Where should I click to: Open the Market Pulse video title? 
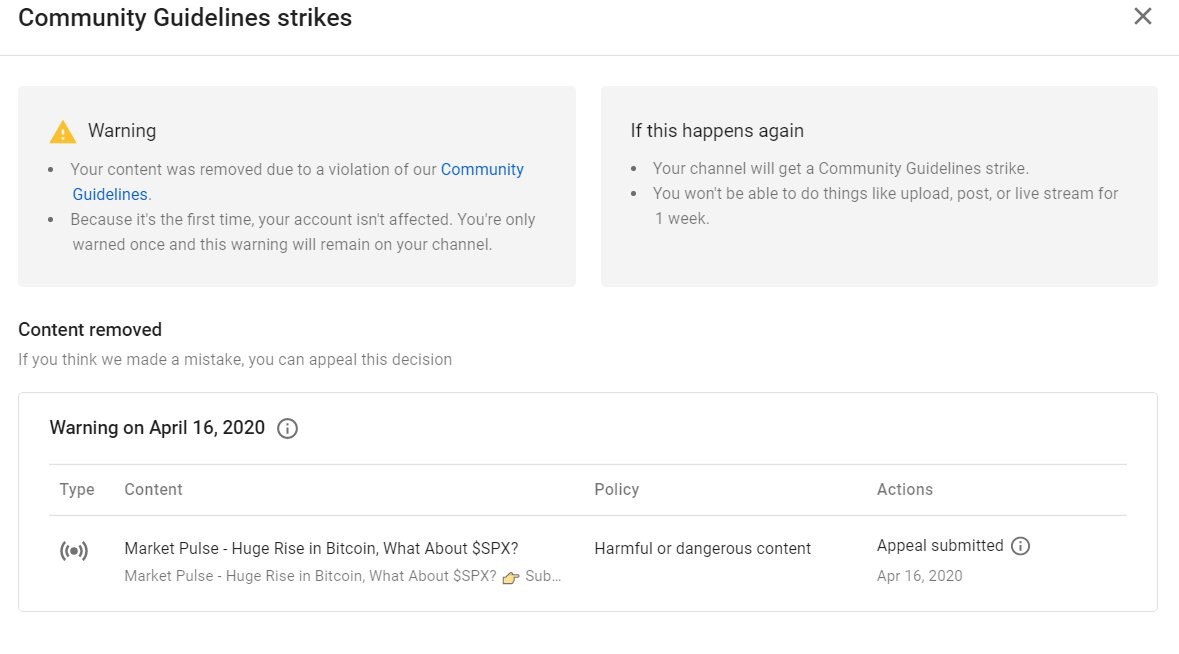[321, 548]
